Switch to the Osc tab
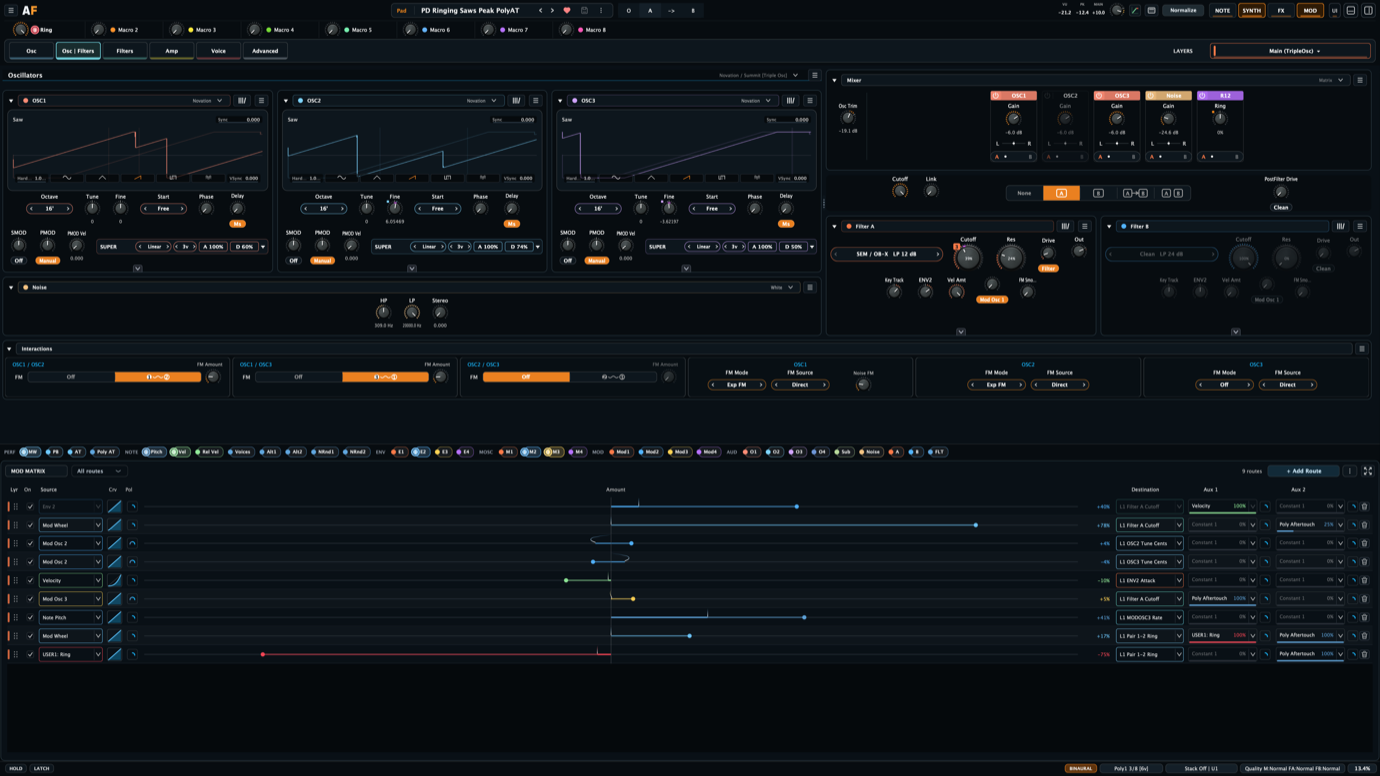The width and height of the screenshot is (1380, 776). pyautogui.click(x=31, y=51)
